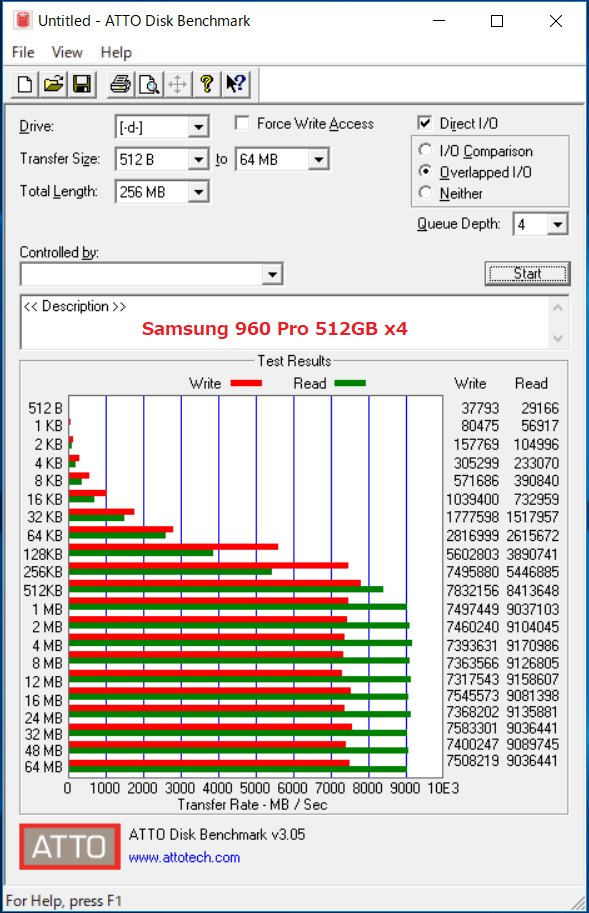Screen dimensions: 589x913
Task: Uncheck the Direct I/O checkbox
Action: (x=425, y=123)
